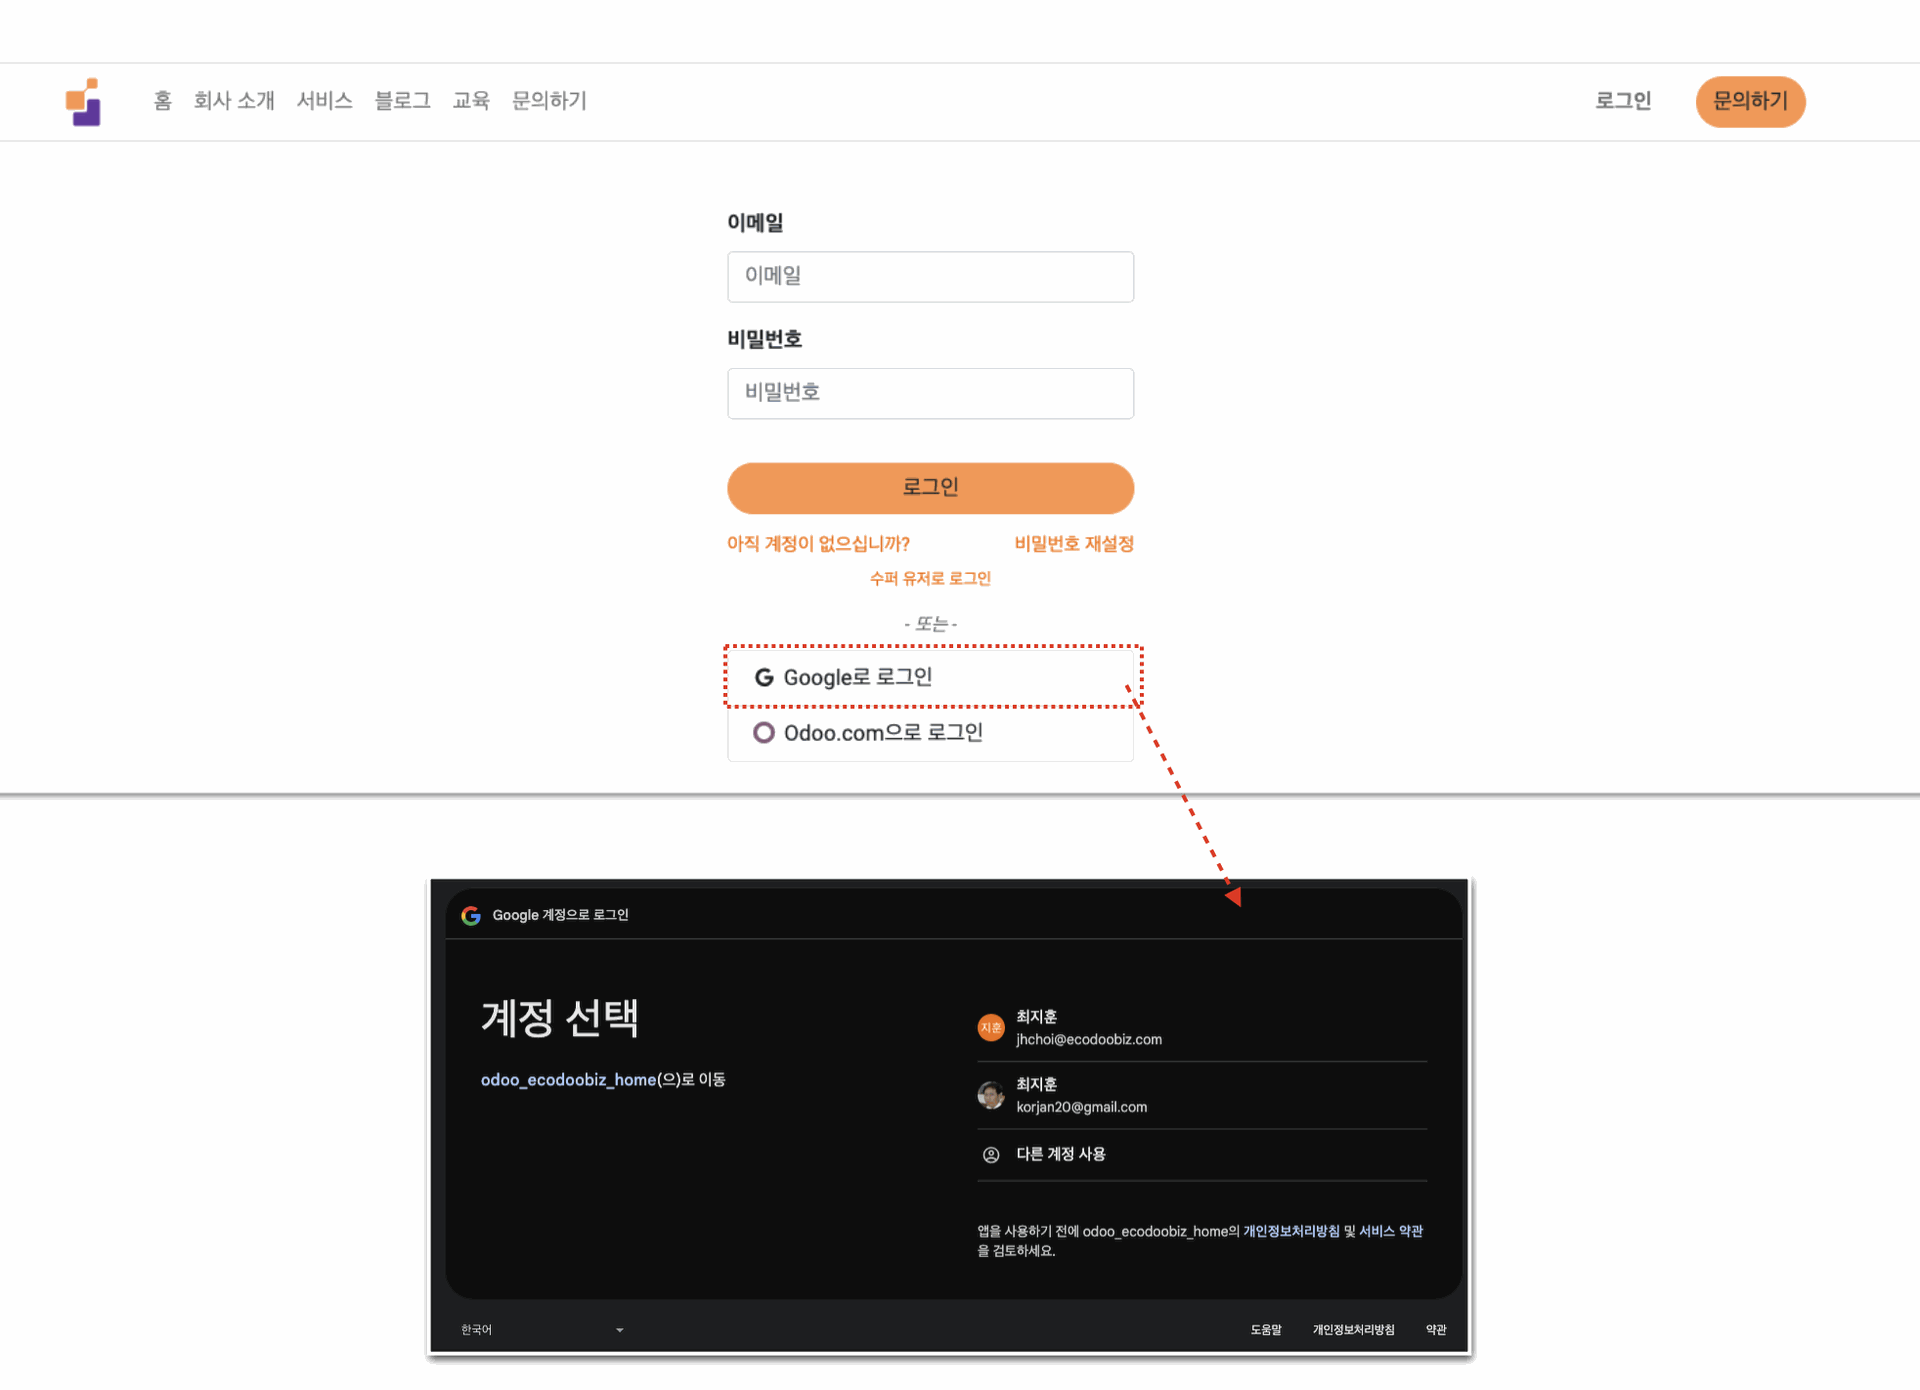This screenshot has width=1920, height=1390.
Task: Choose 다른 계정 사용
Action: point(1202,1155)
